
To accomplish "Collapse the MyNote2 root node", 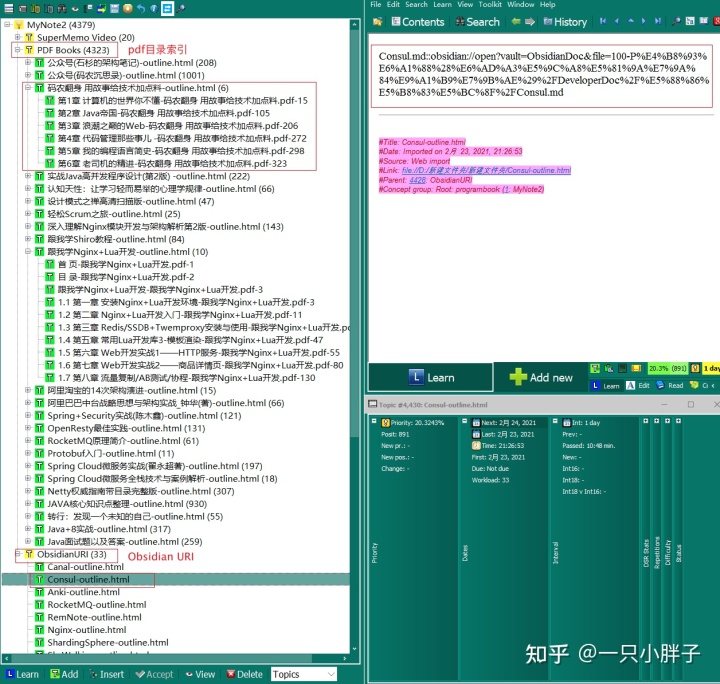I will (7, 24).
